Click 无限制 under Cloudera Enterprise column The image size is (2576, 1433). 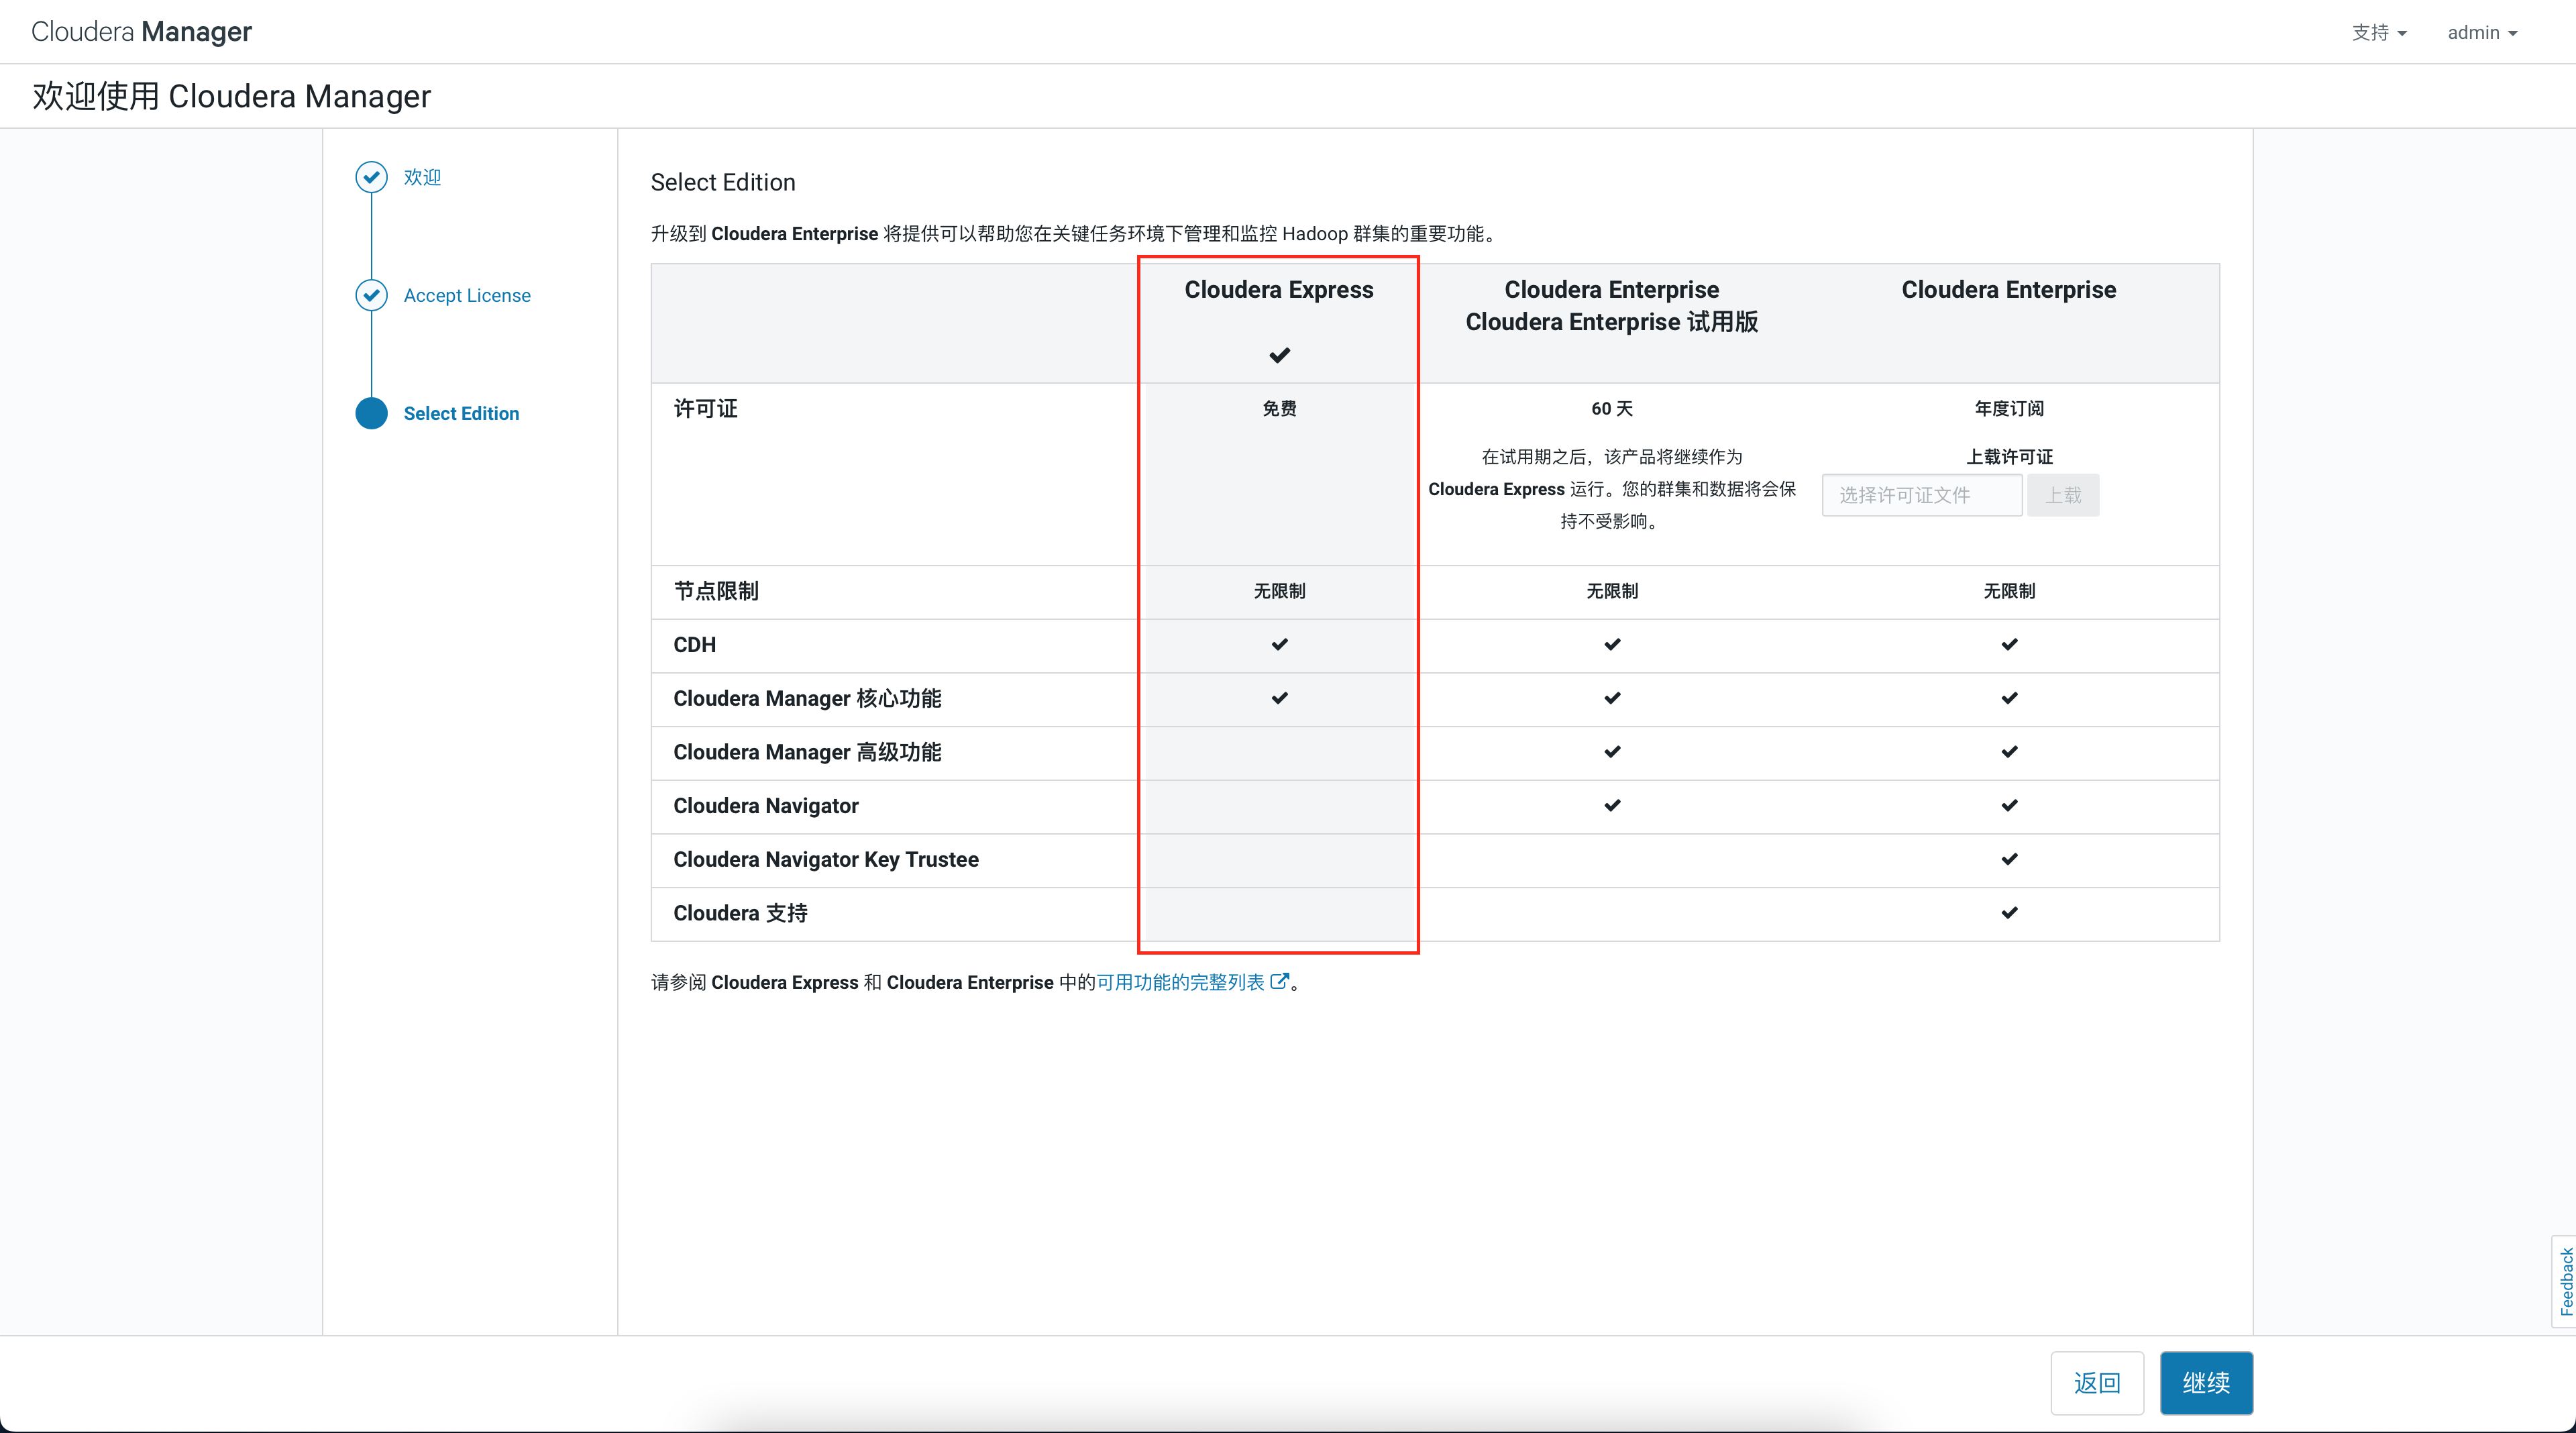[2009, 591]
